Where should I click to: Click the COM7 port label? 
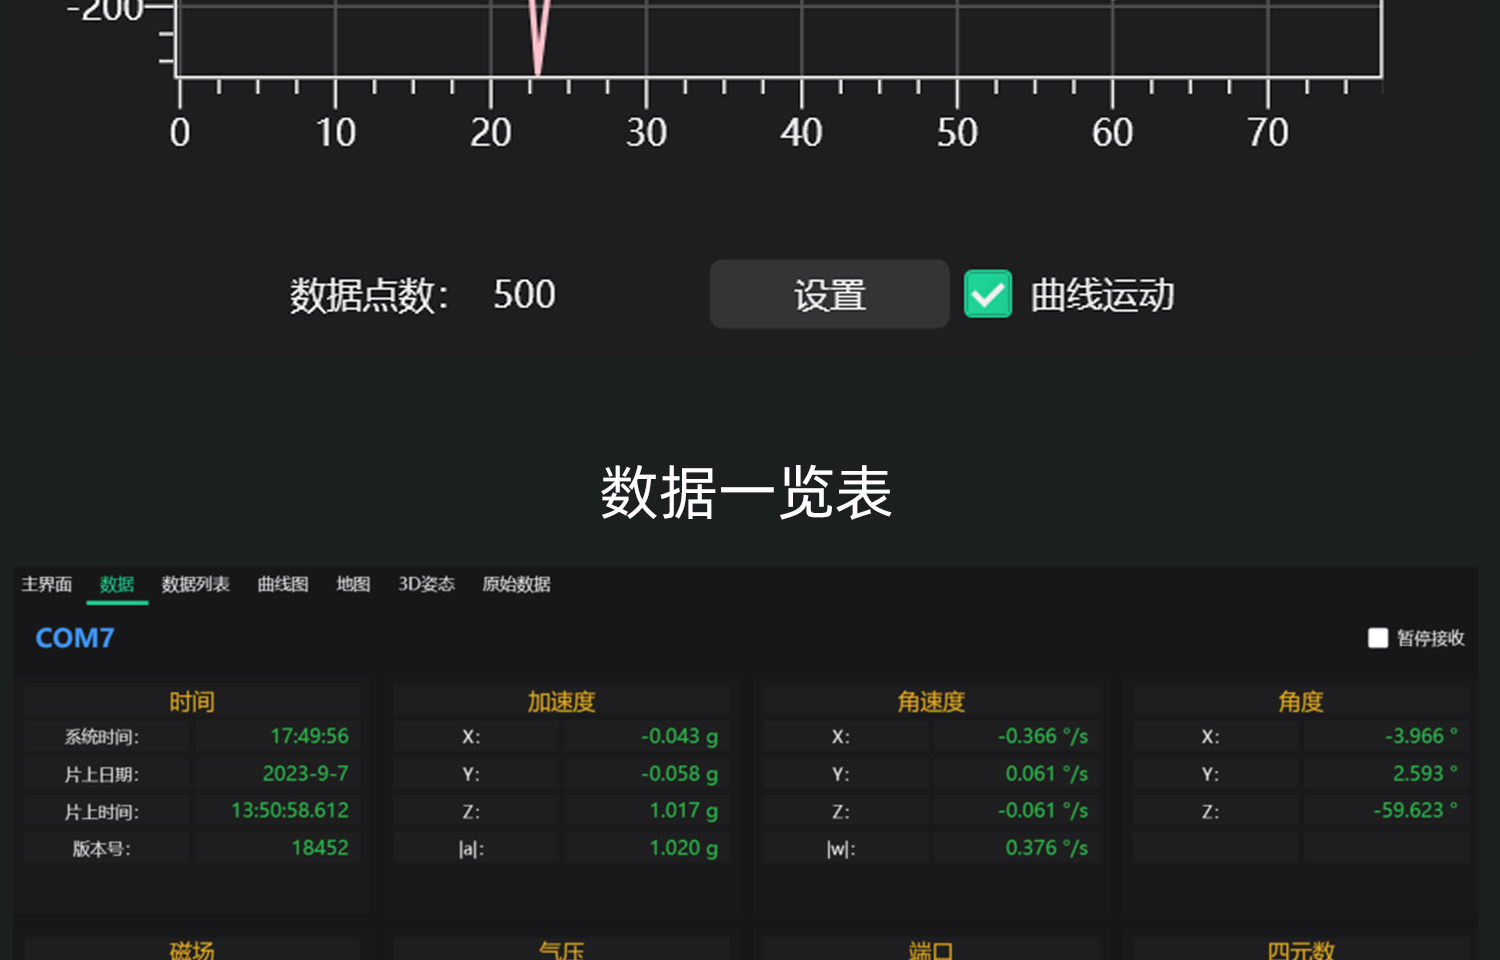(x=75, y=638)
